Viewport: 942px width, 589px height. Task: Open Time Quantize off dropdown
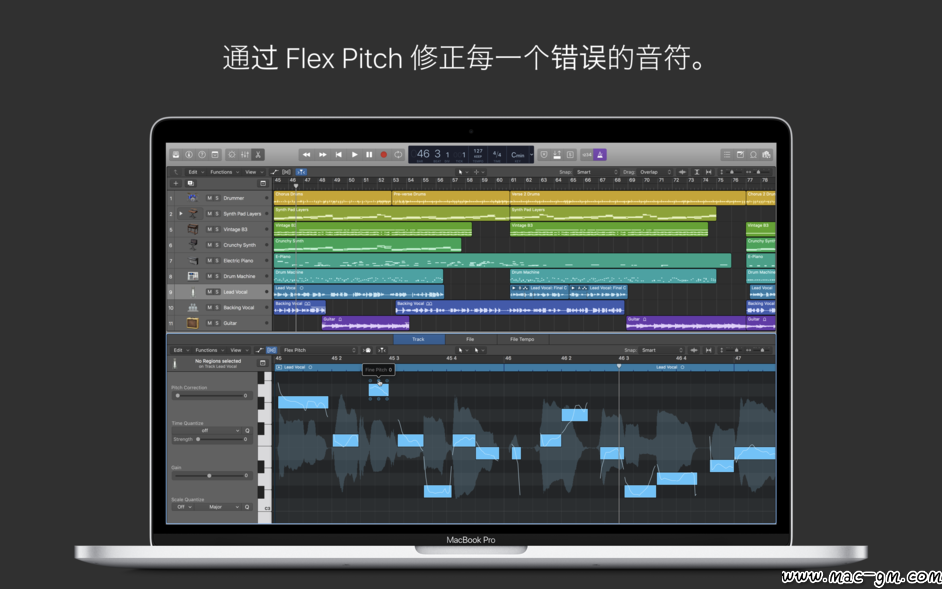pyautogui.click(x=209, y=430)
